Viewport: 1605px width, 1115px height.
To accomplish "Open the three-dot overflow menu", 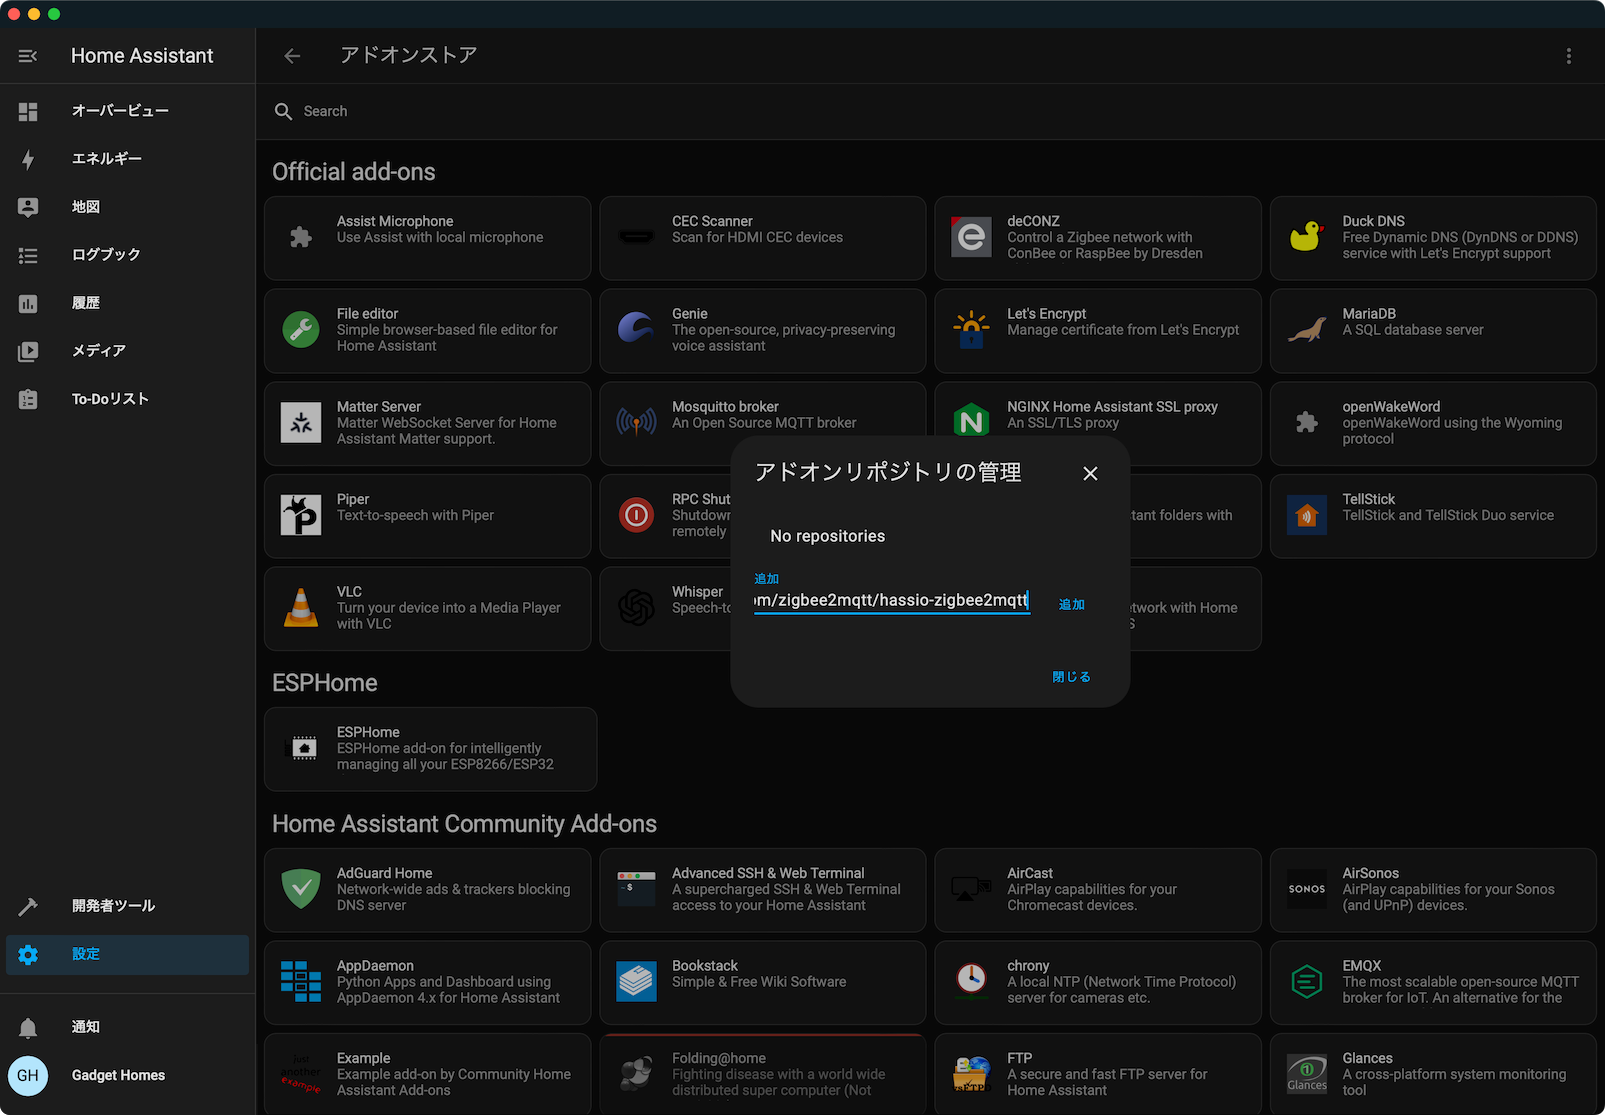I will (1568, 56).
